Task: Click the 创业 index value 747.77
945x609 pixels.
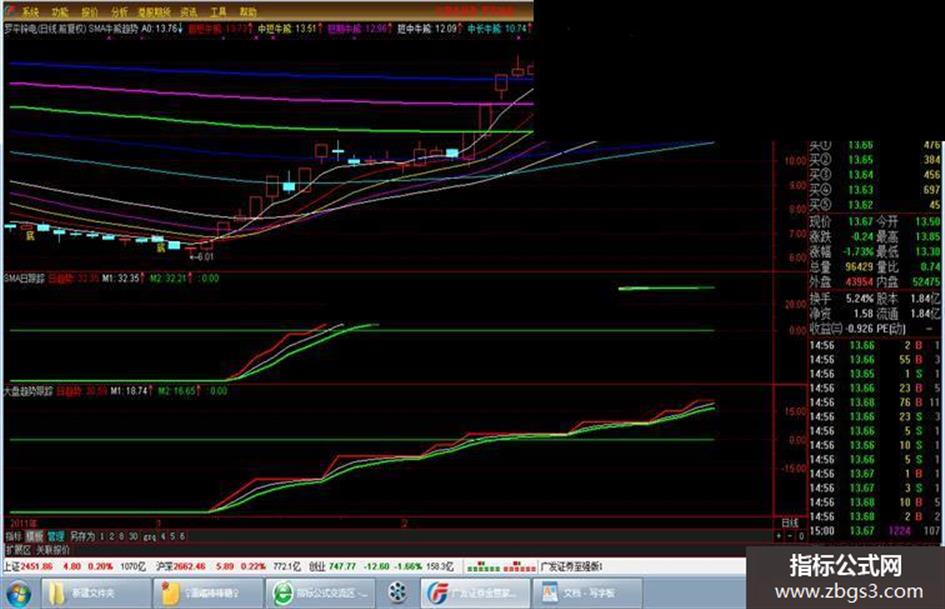Action: click(x=342, y=567)
